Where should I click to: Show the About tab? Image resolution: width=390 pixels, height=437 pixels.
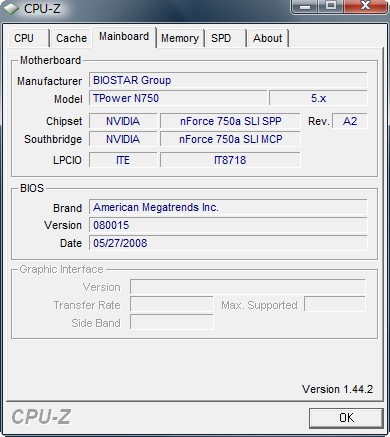[x=268, y=38]
